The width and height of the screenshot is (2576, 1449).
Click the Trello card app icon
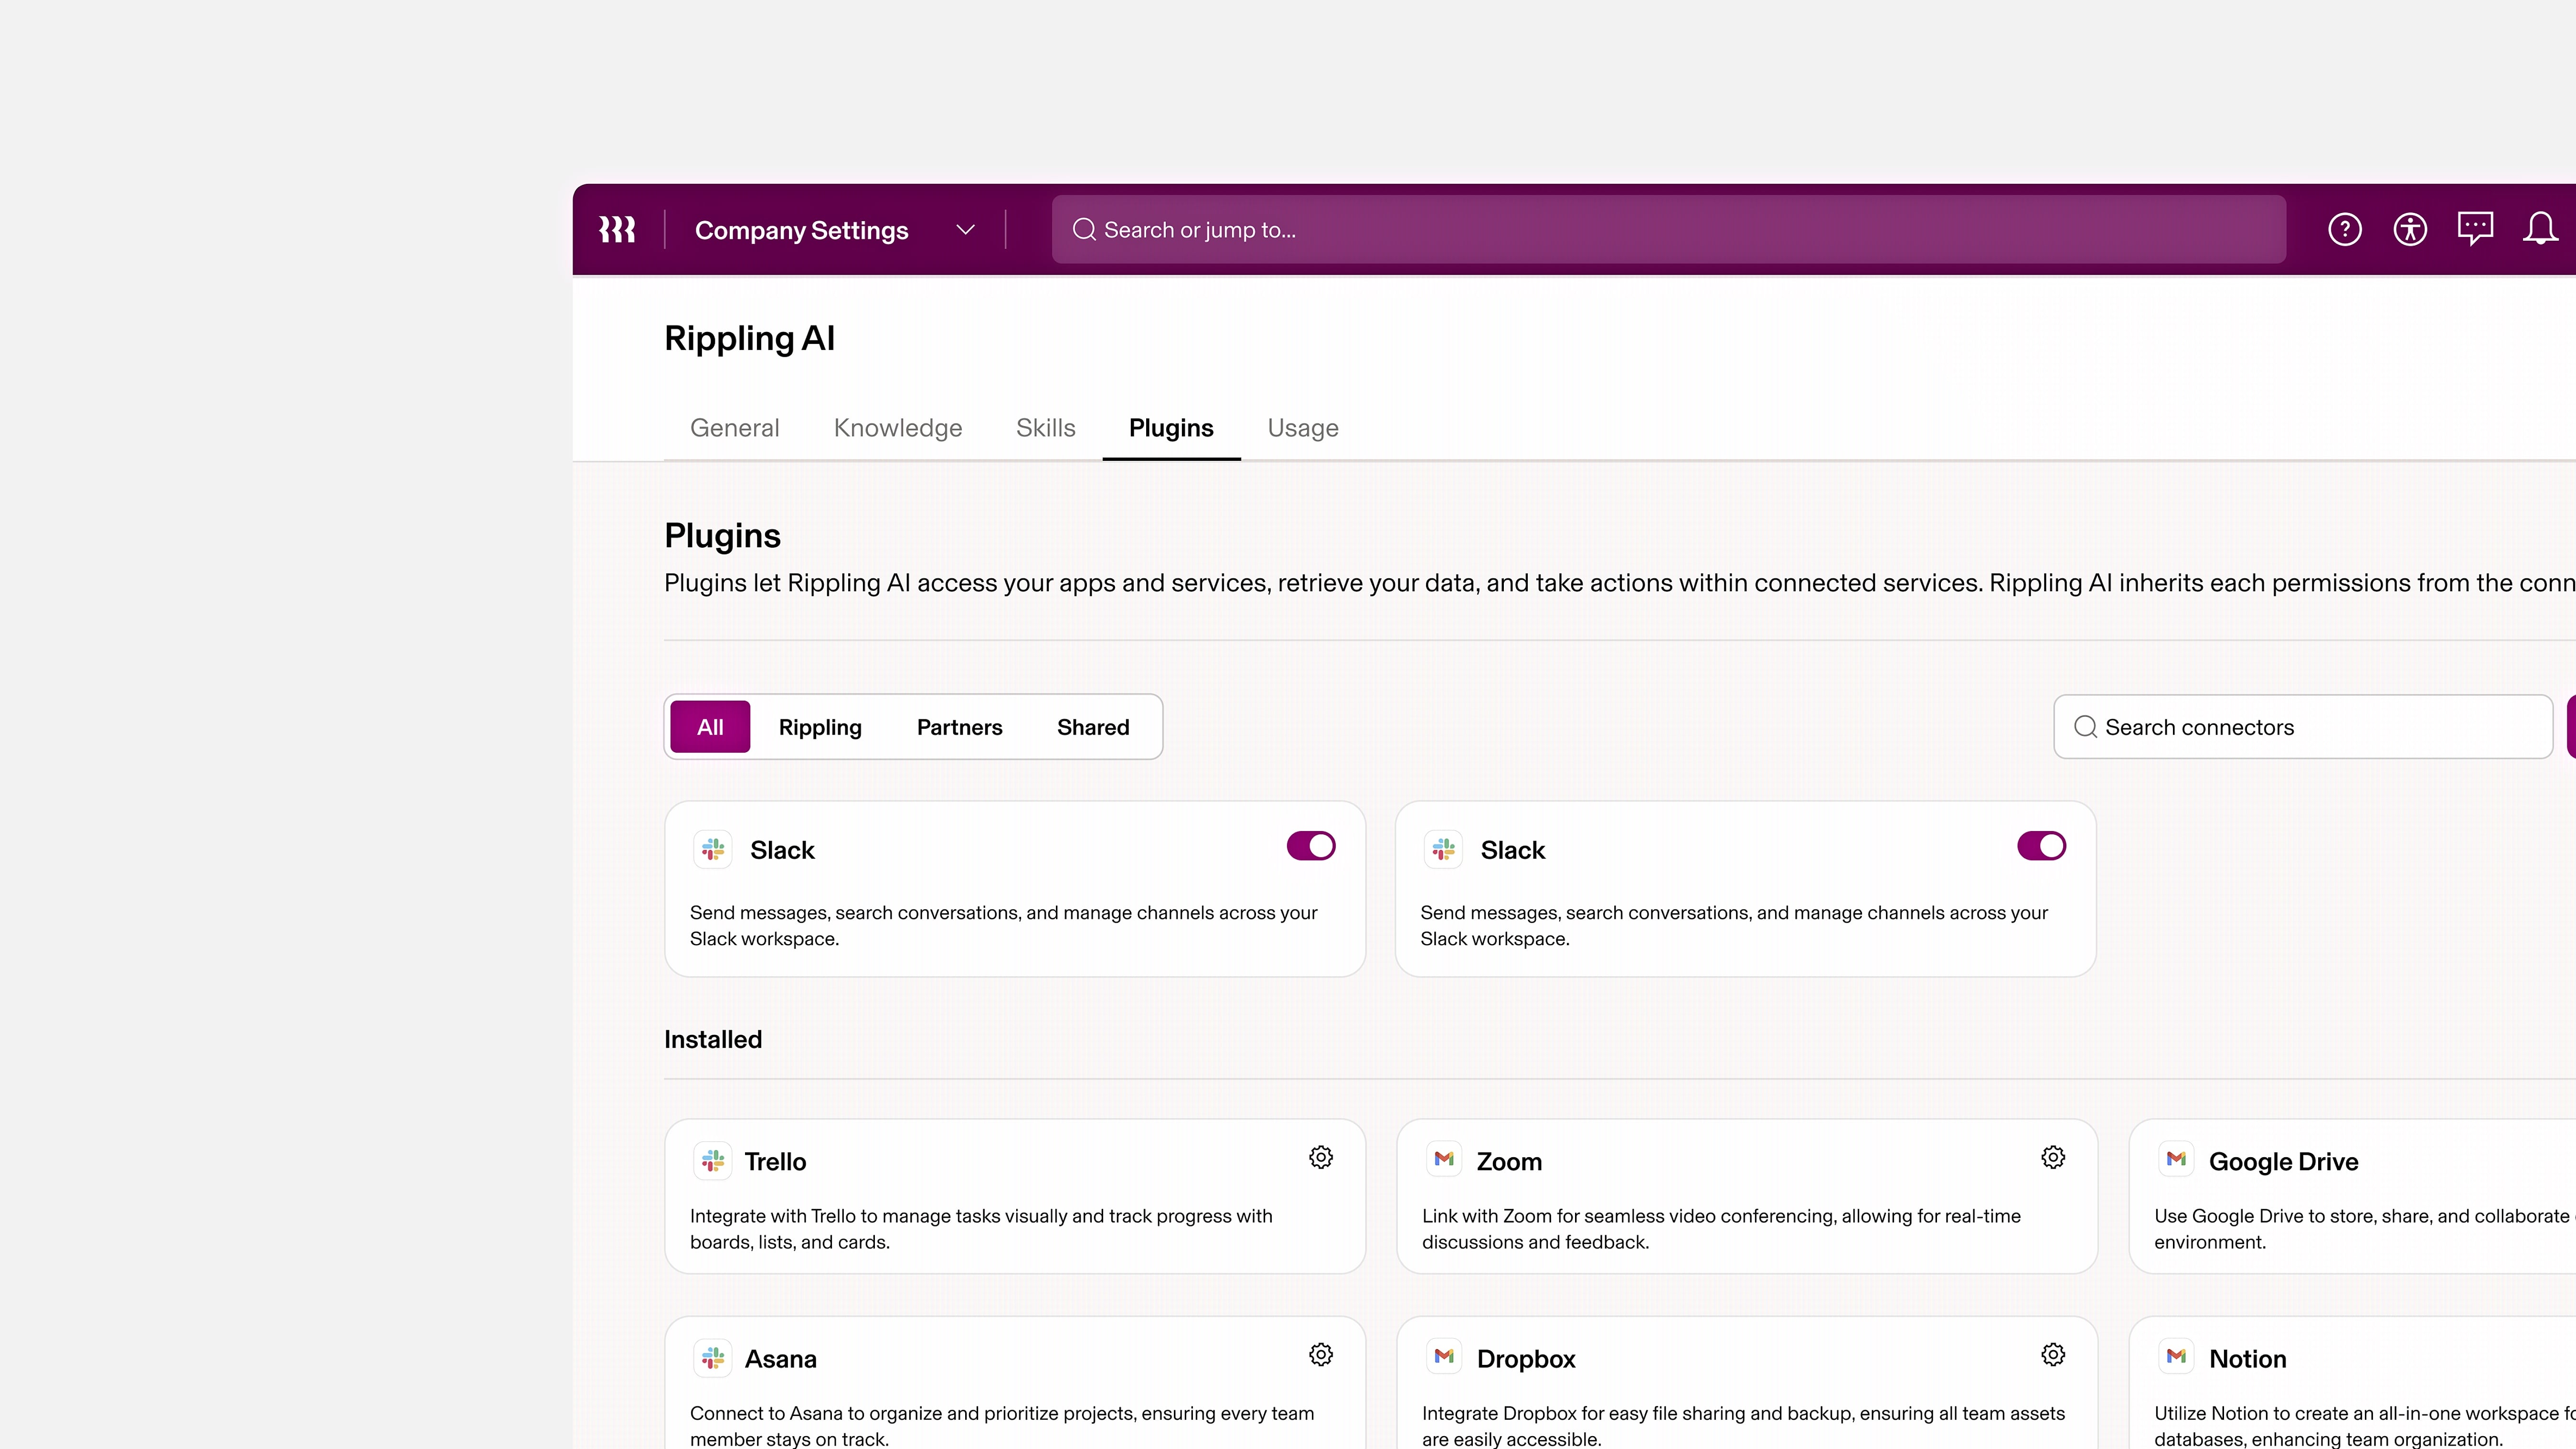pos(713,1160)
